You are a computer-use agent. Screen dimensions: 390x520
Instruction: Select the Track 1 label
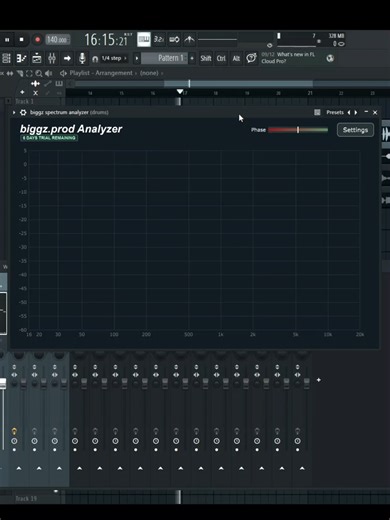click(x=24, y=101)
